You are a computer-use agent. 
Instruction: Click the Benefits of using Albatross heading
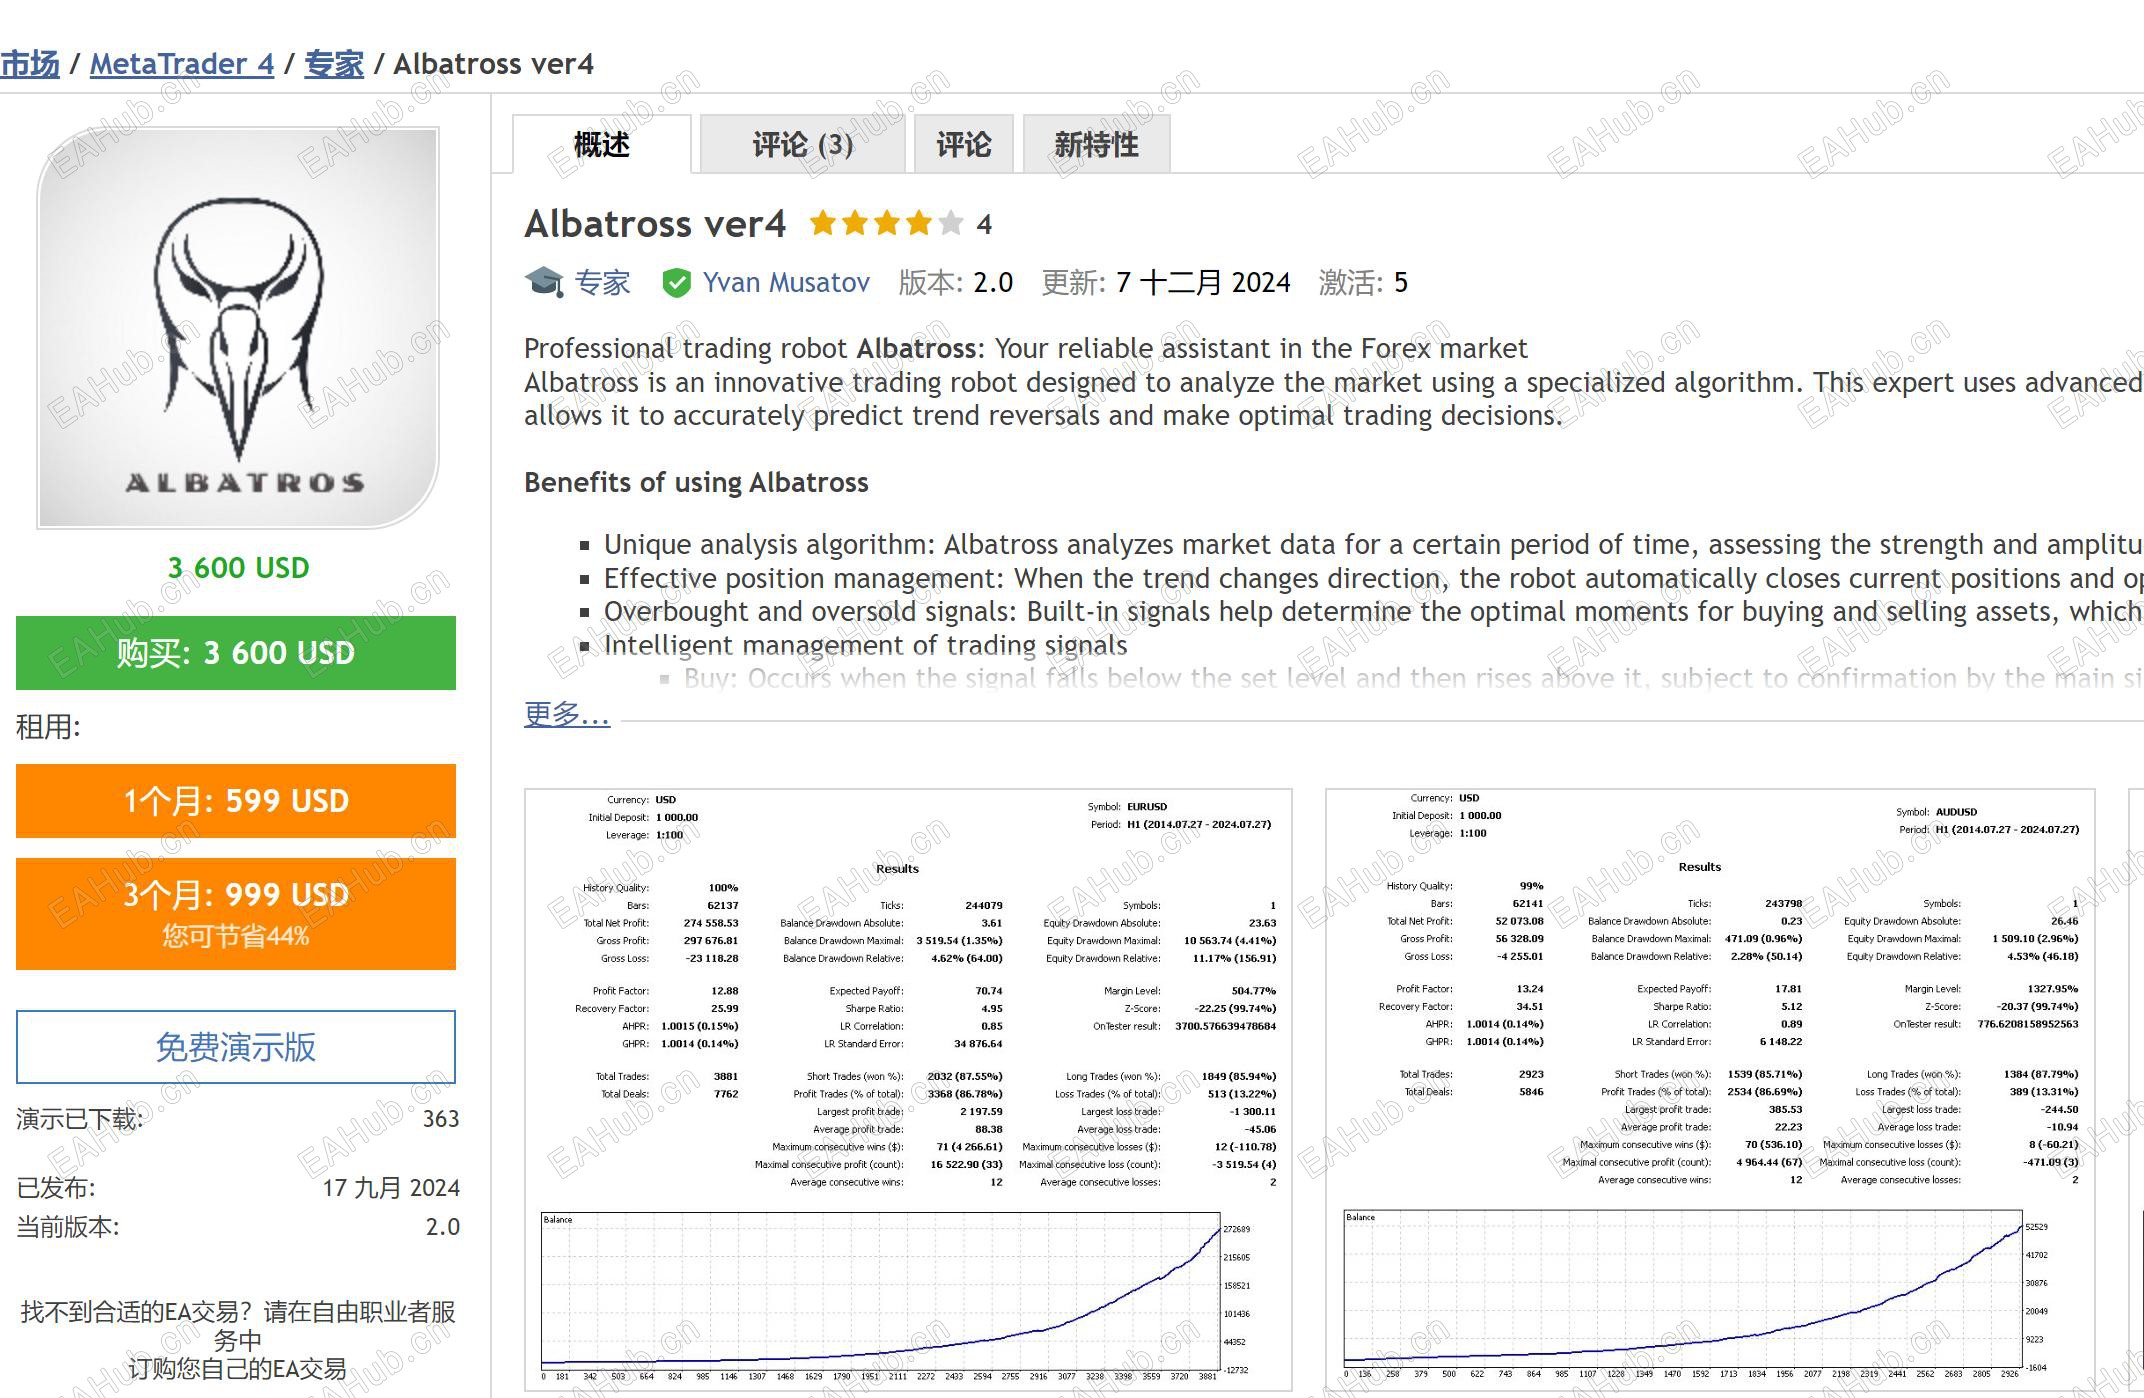point(696,483)
